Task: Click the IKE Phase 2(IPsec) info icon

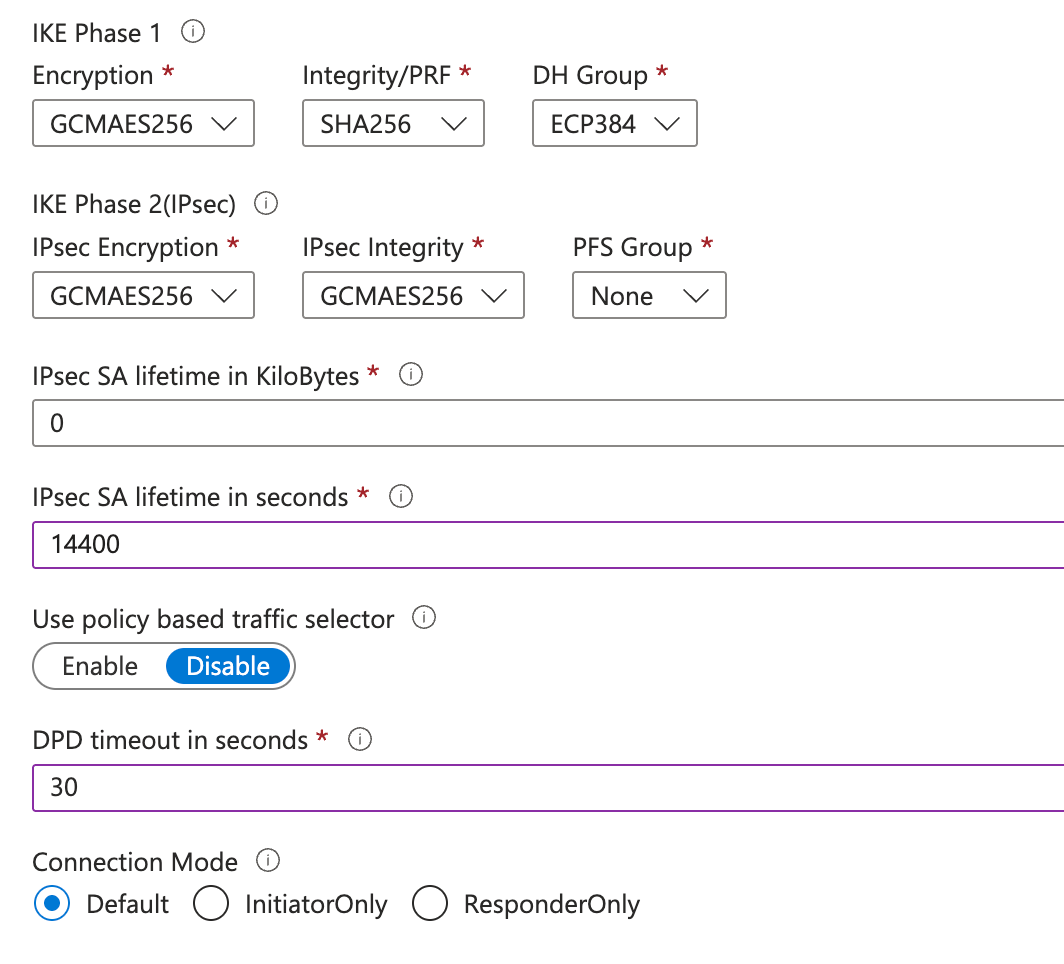Action: (x=266, y=204)
